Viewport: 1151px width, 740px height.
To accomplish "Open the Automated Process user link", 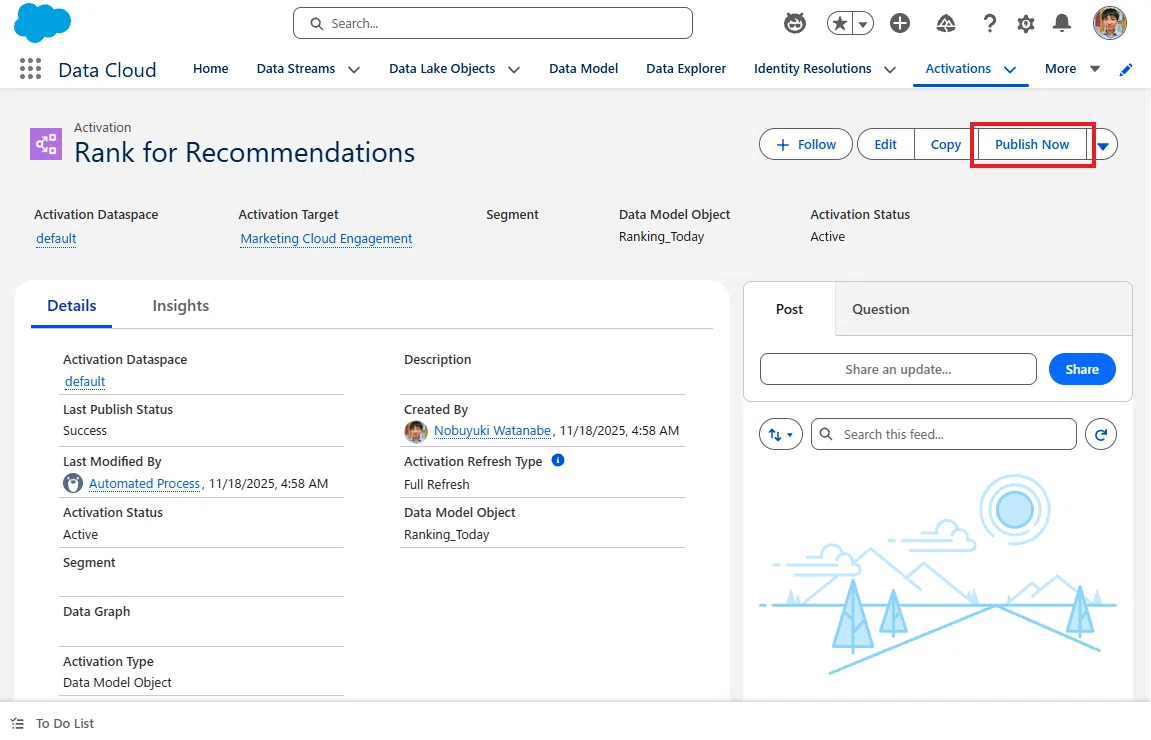I will pyautogui.click(x=144, y=483).
